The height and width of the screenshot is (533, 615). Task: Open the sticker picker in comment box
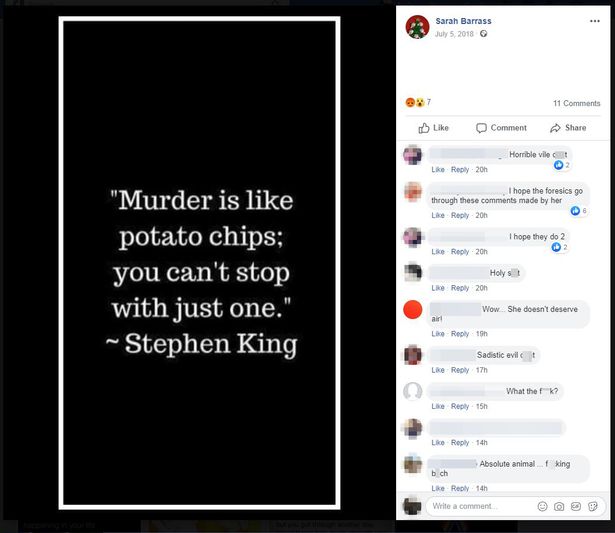(x=593, y=506)
